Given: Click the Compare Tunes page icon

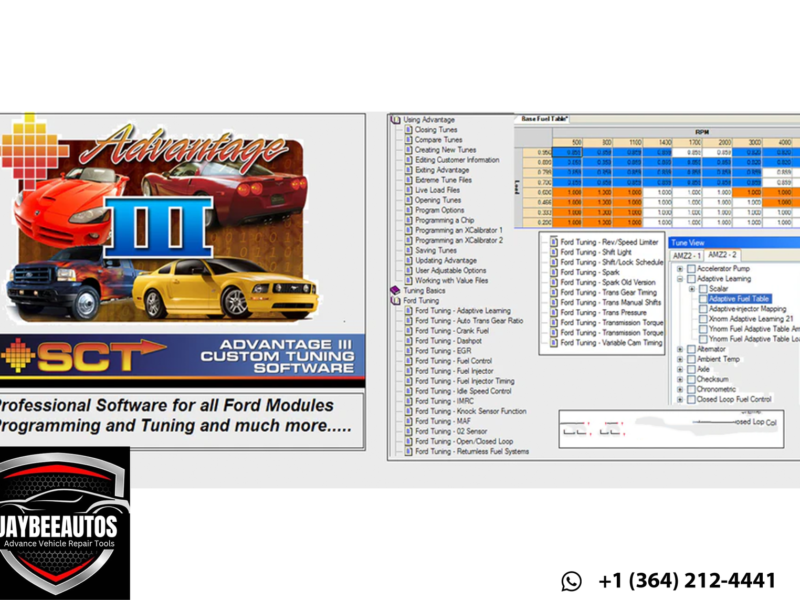Looking at the screenshot, I should tap(408, 140).
